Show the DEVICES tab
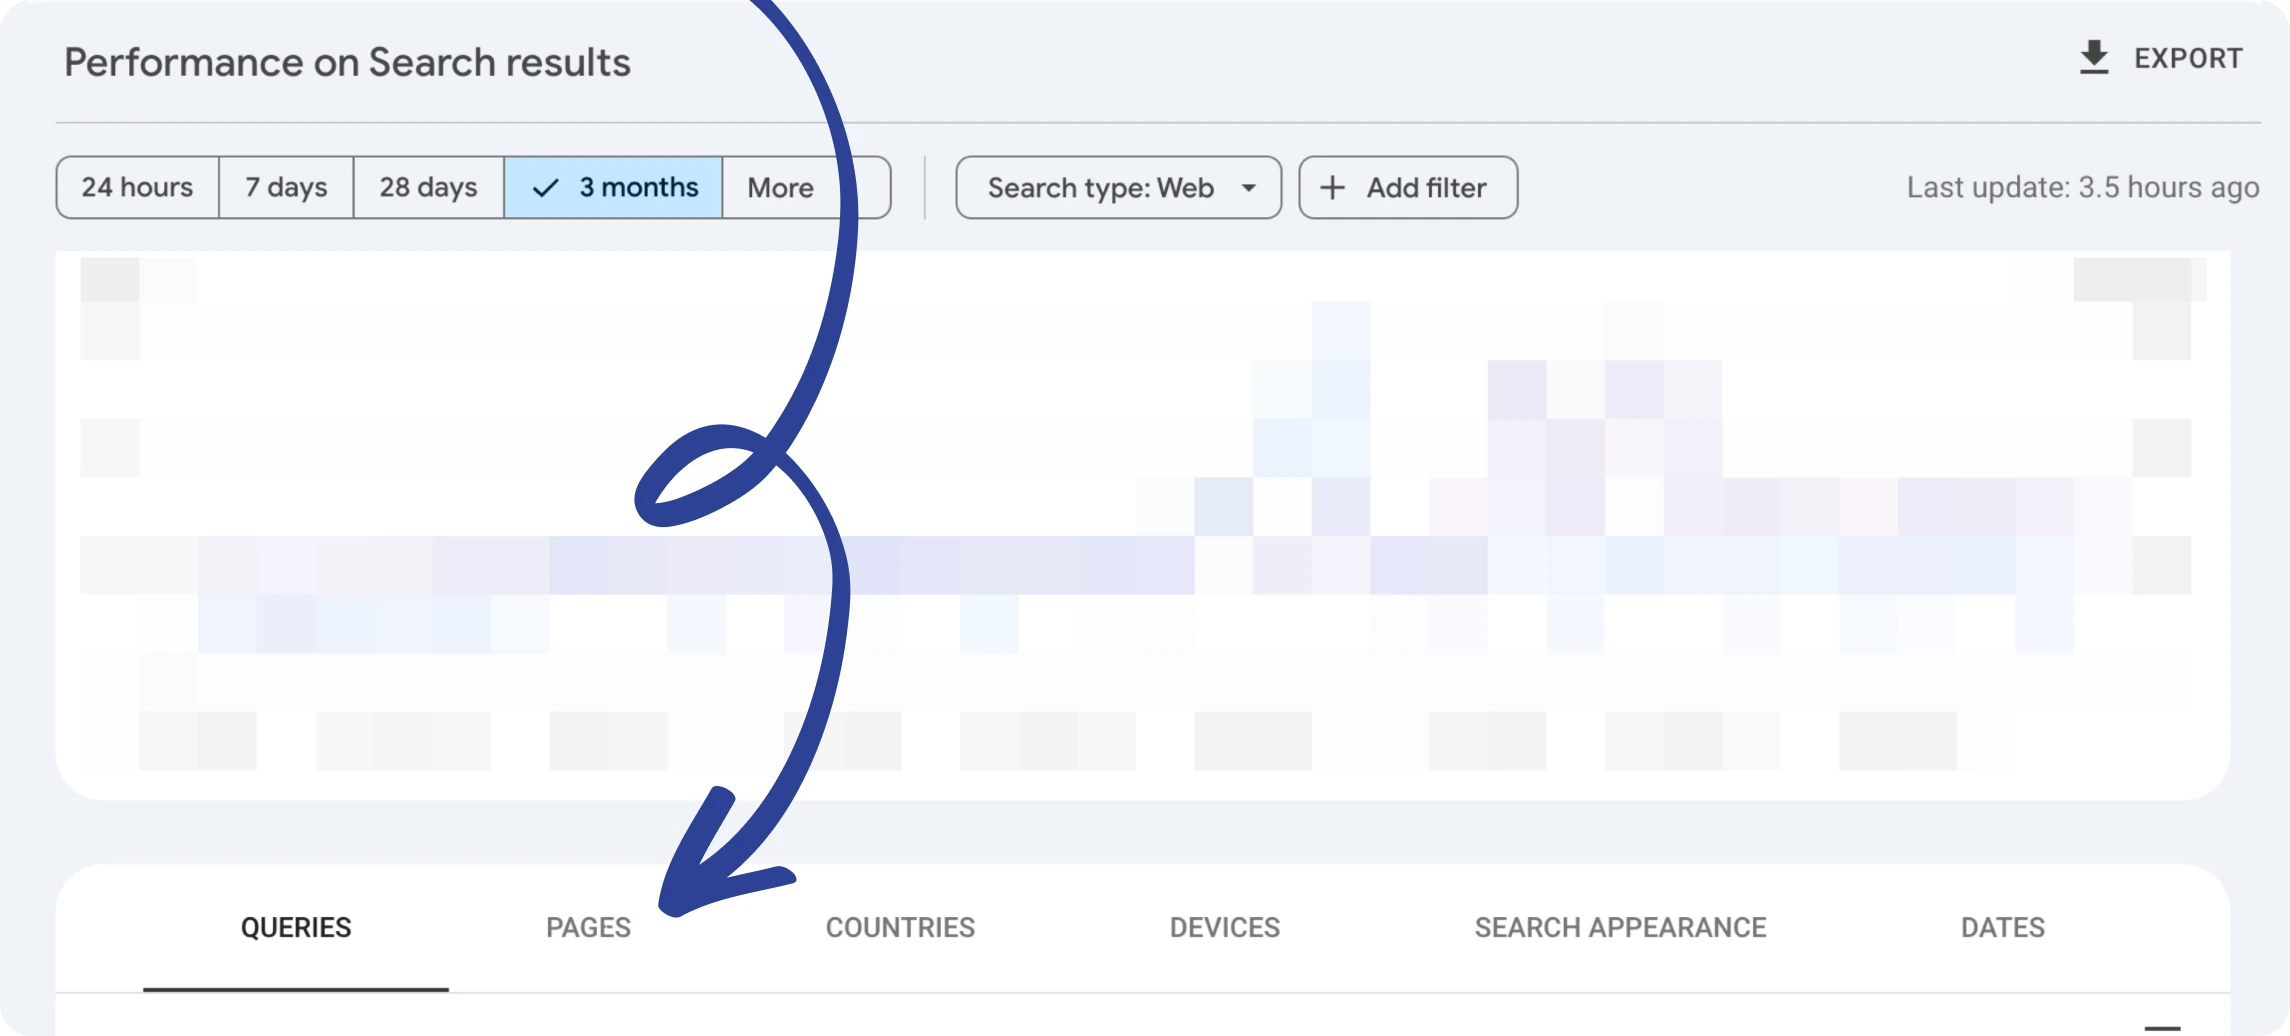This screenshot has width=2290, height=1036. (x=1224, y=928)
